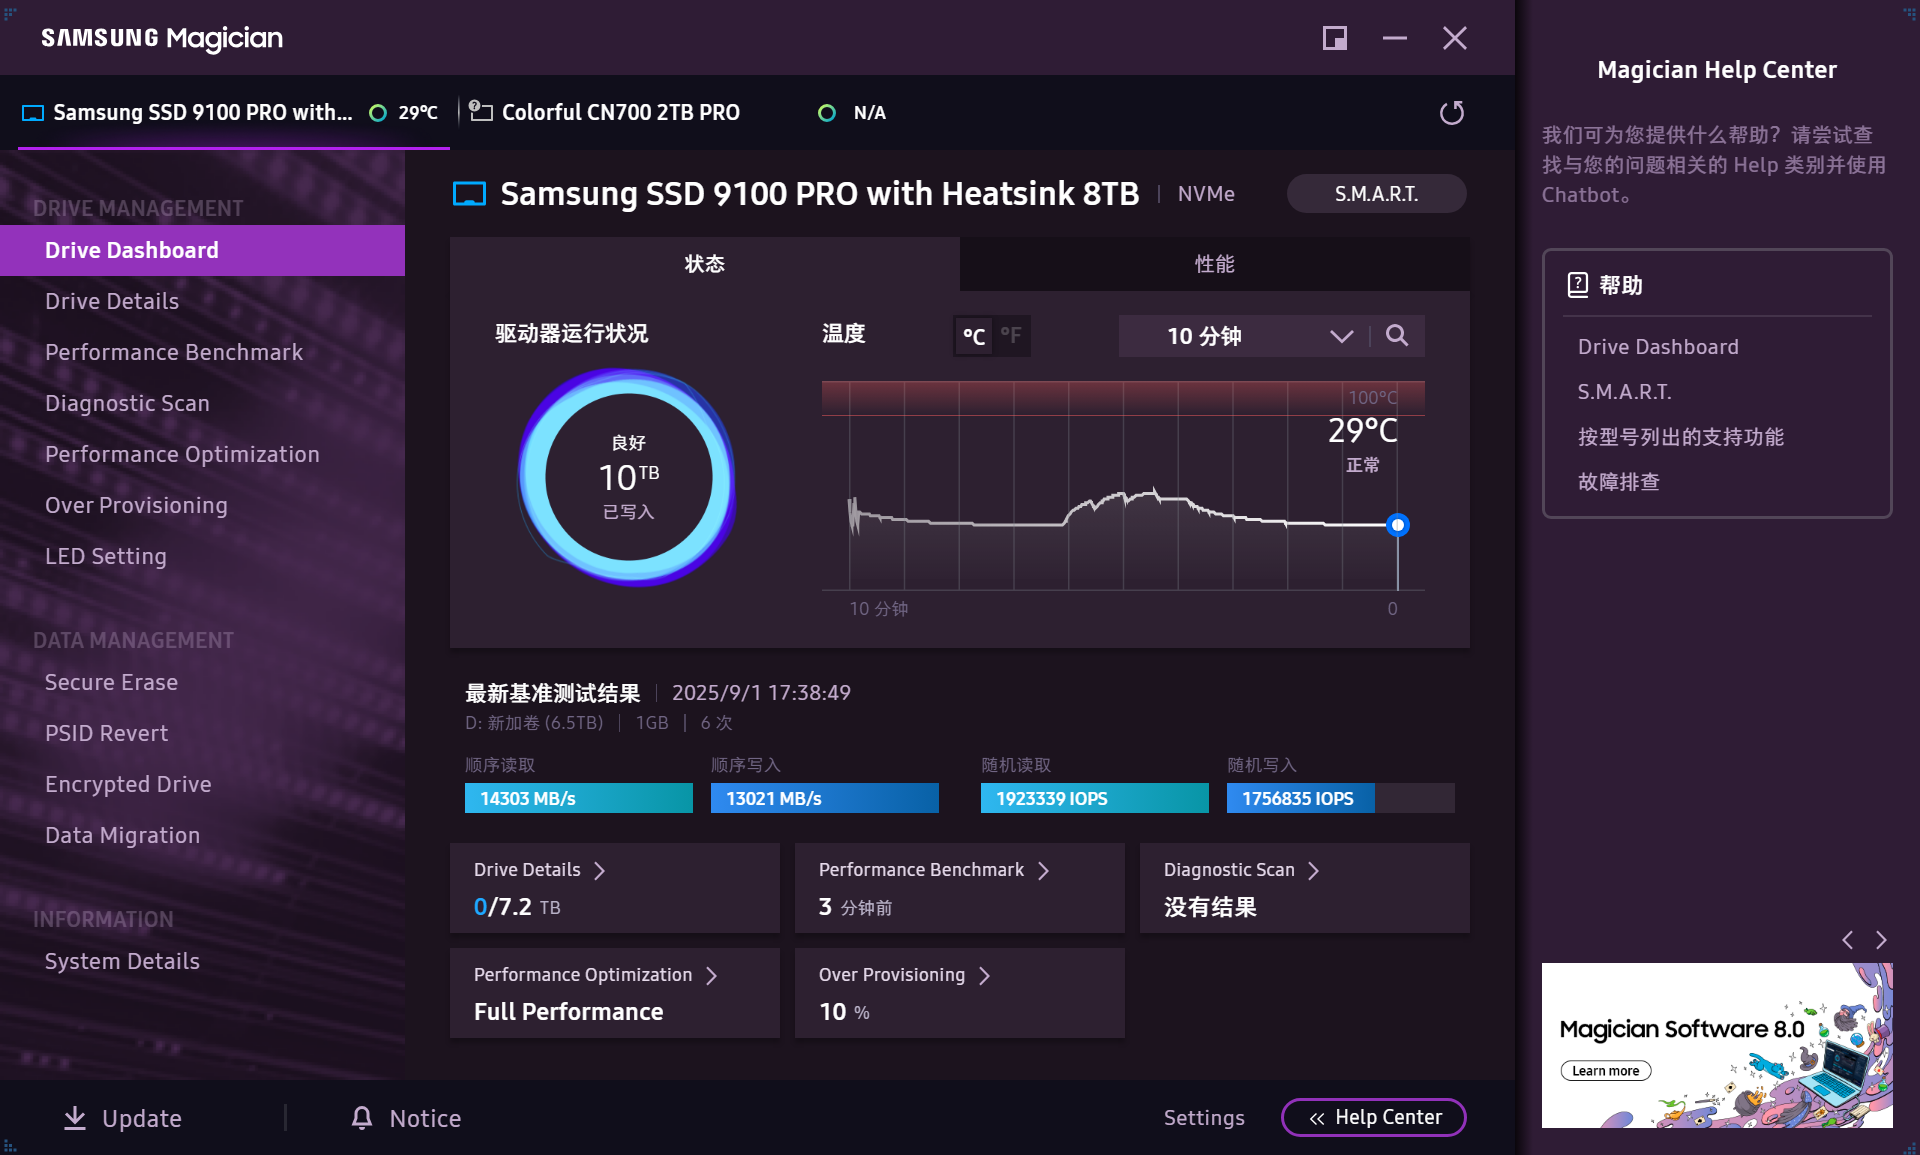Open Notice via the bell icon
Image resolution: width=1920 pixels, height=1155 pixels.
tap(361, 1118)
